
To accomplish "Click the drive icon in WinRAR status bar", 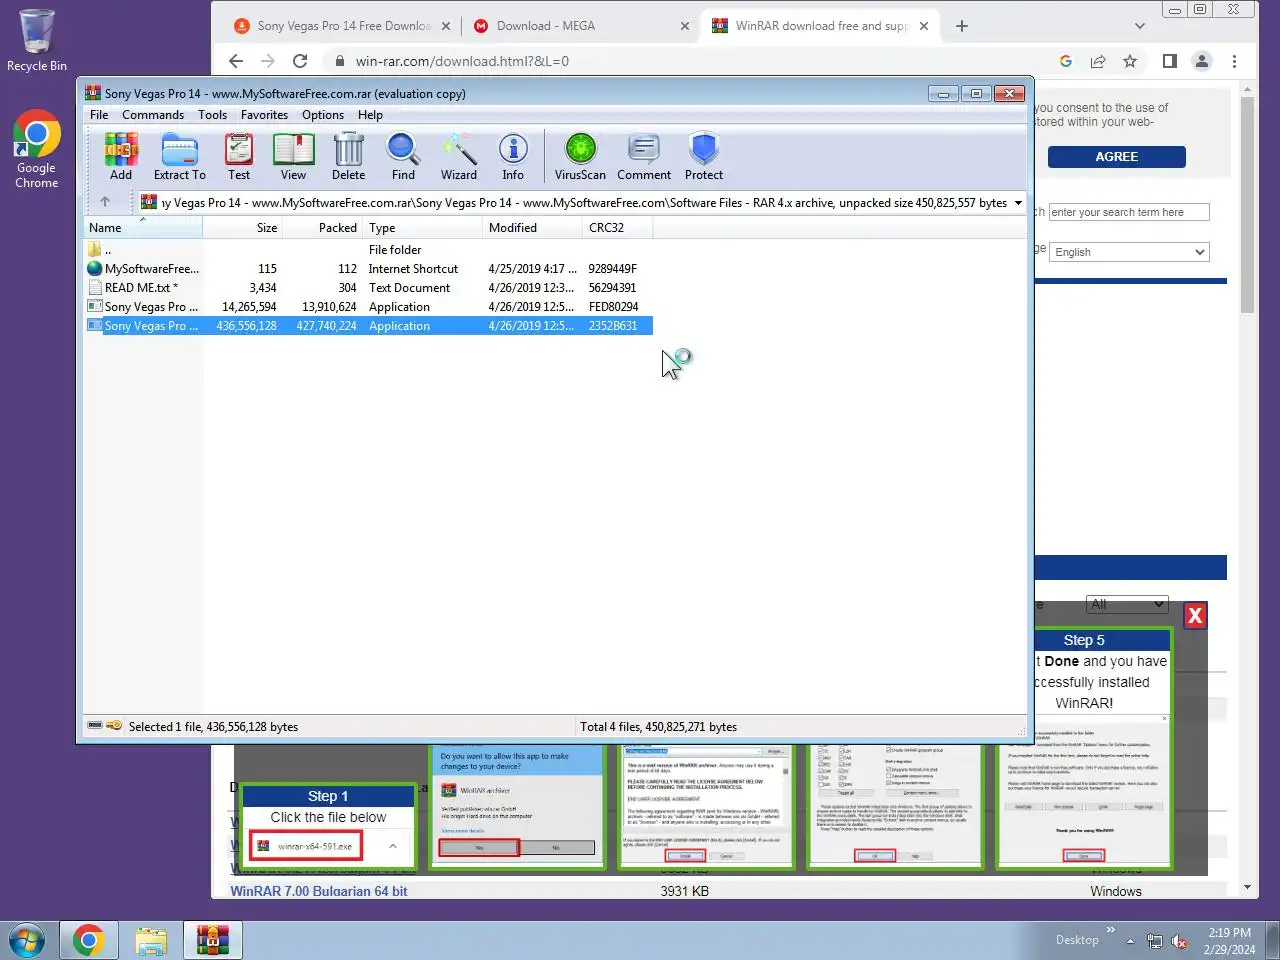I will pos(95,726).
